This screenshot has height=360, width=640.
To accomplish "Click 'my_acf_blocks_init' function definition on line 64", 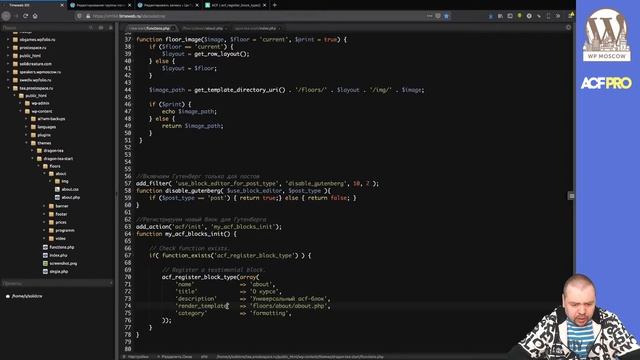I will click(198, 234).
